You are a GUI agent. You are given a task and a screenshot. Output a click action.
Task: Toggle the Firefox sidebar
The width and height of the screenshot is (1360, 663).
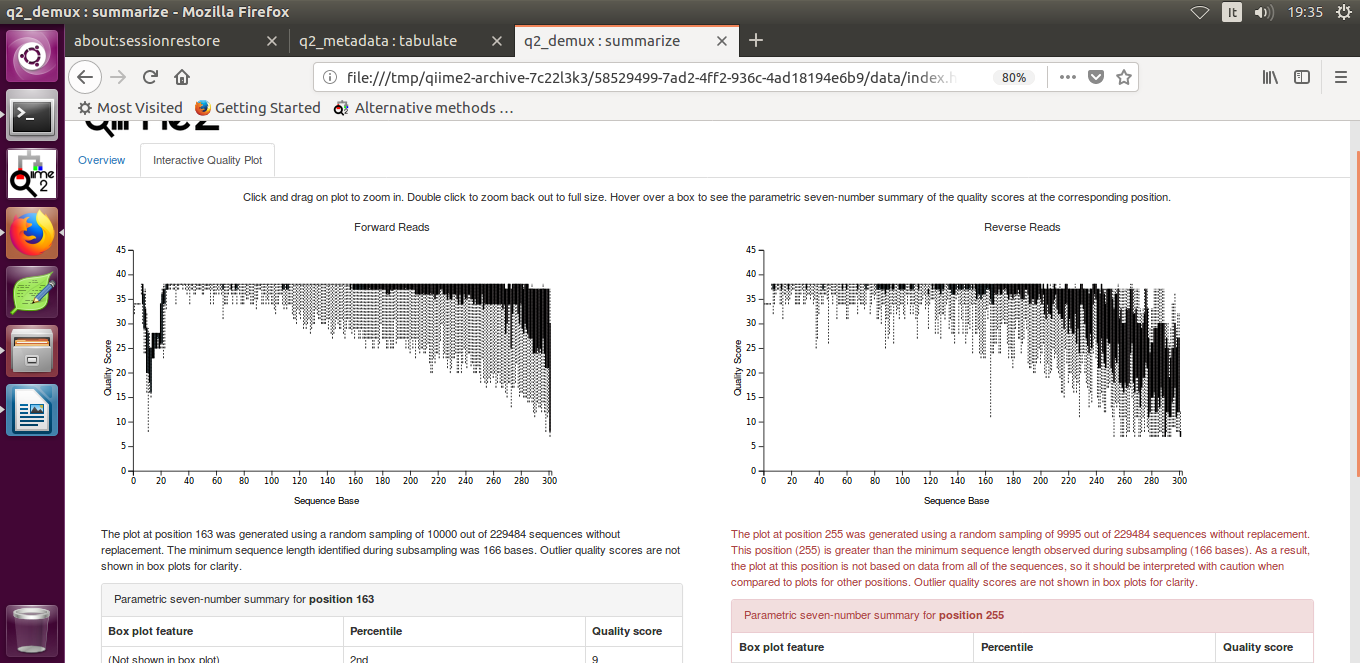[x=1301, y=77]
